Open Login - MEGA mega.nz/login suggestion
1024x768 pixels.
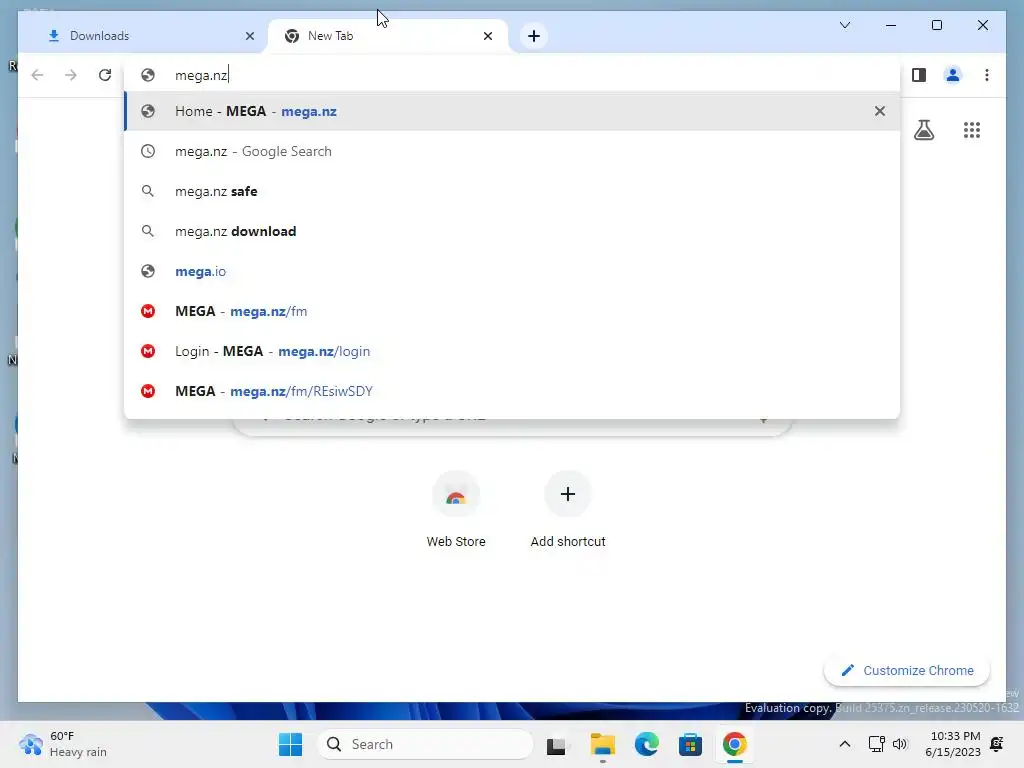(512, 351)
